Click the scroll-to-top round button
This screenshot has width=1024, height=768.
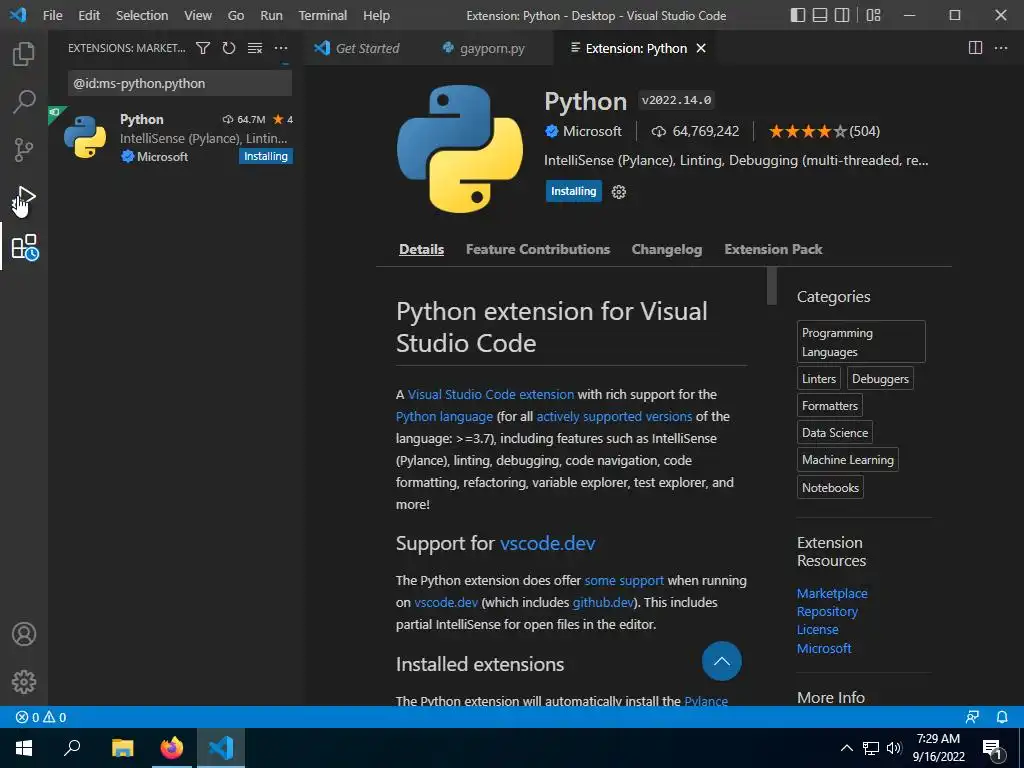(721, 661)
